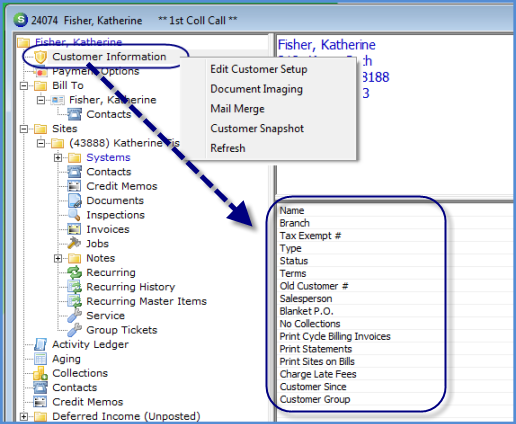Select Document Imaging from the context menu
Screen dimensions: 516x424
coord(256,89)
